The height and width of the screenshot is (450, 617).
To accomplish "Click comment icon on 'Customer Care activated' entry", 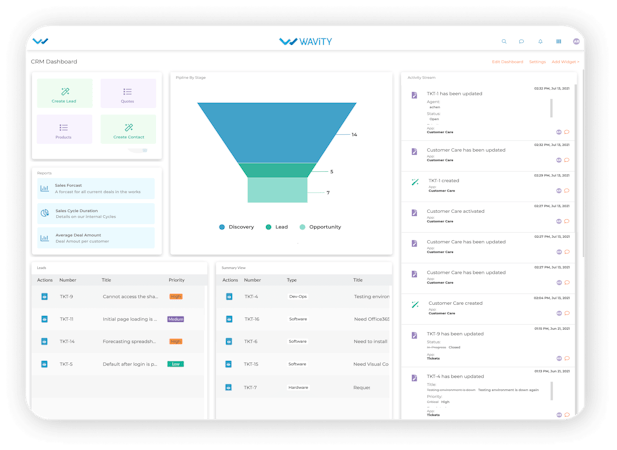I will (567, 221).
